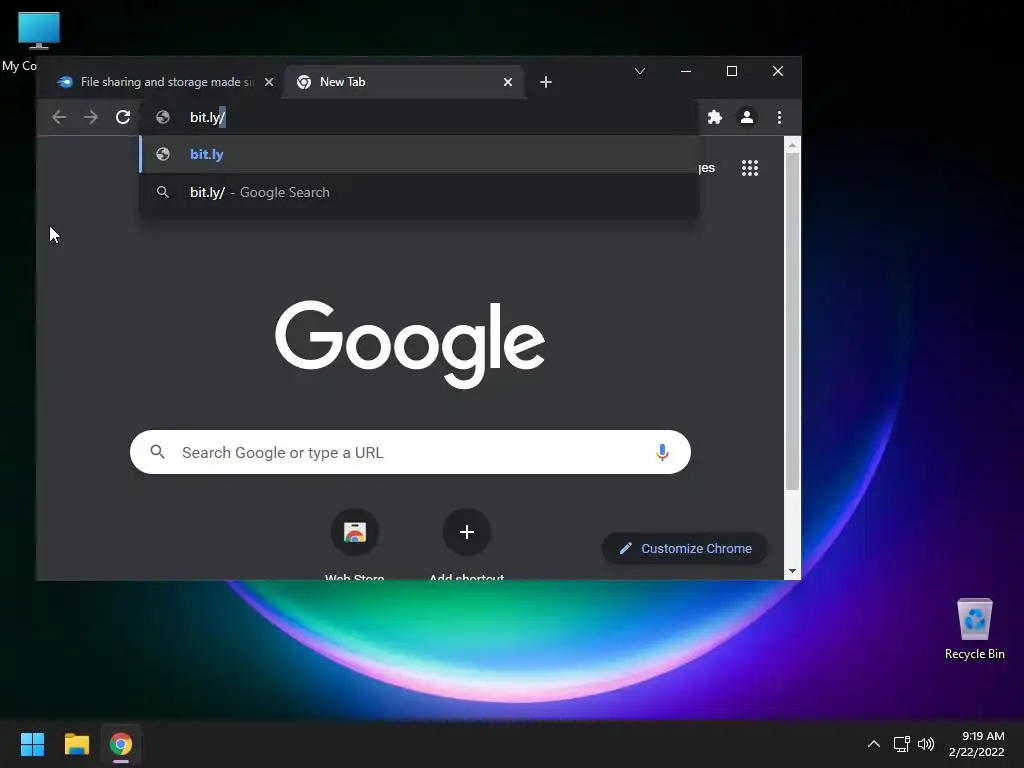Open the network status tray icon

click(902, 744)
